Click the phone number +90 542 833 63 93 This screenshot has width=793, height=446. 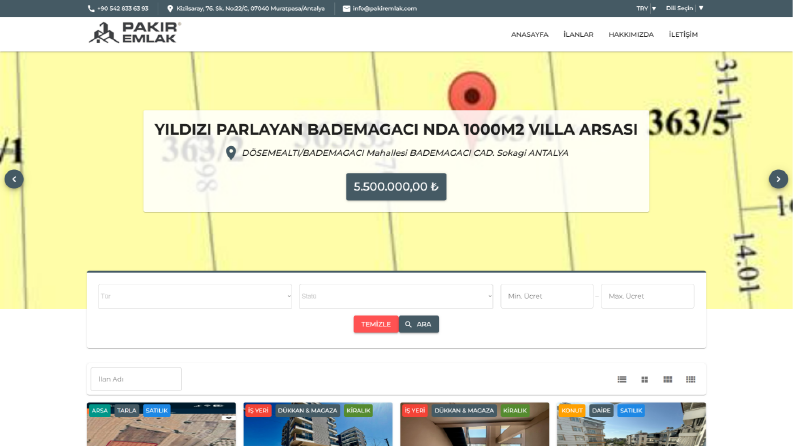123,9
